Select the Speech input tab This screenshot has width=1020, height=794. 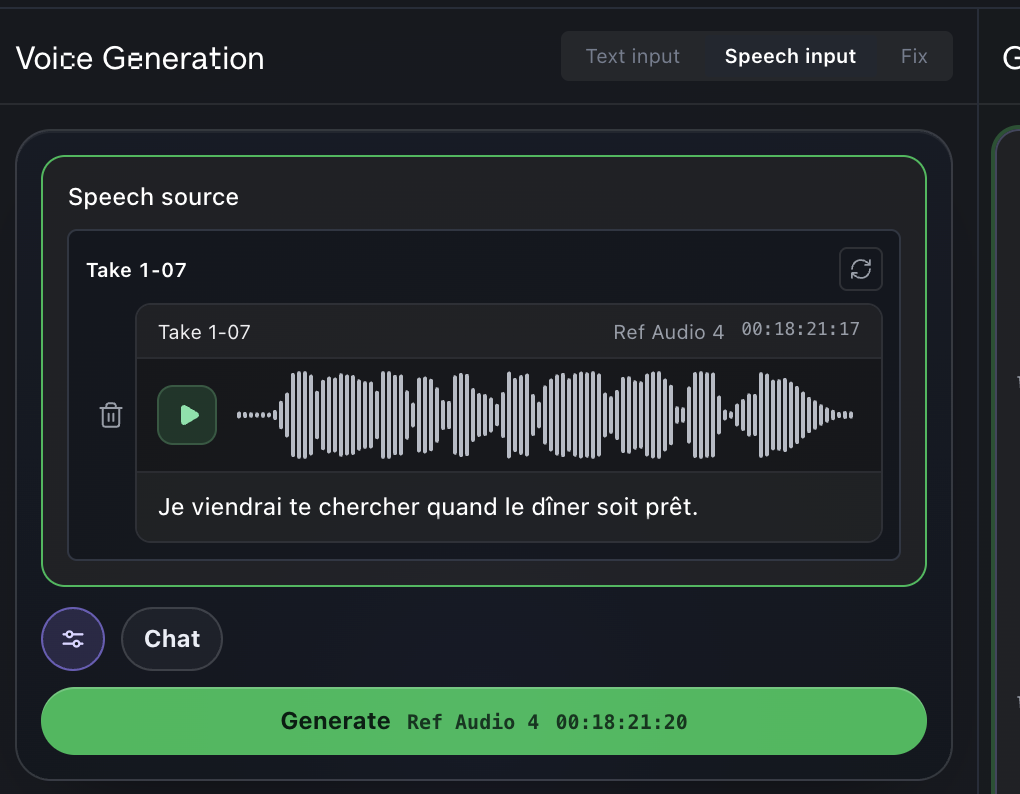[790, 57]
